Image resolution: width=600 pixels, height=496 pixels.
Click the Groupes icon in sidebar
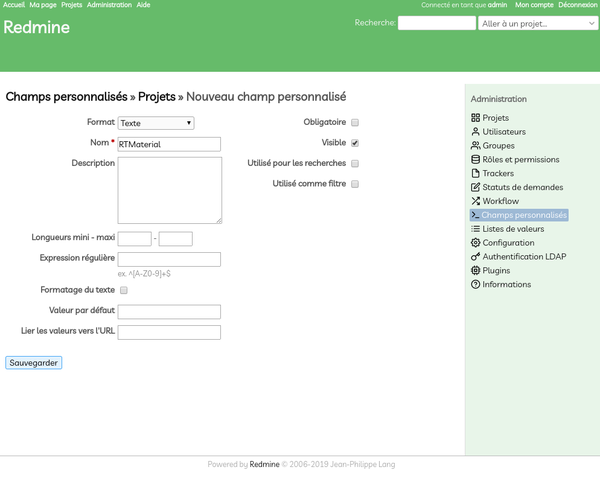[x=475, y=146]
